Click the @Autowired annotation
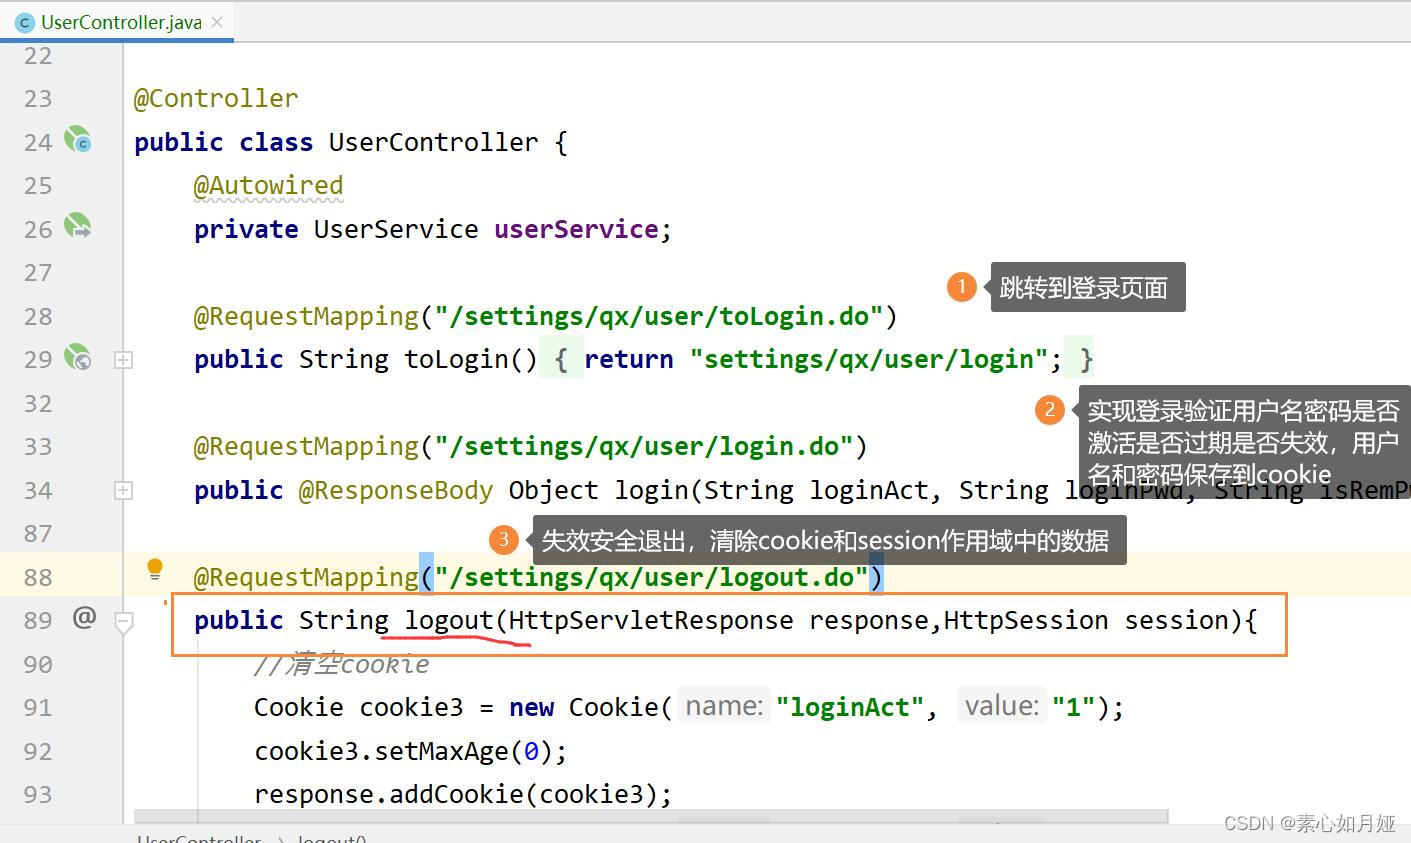The width and height of the screenshot is (1411, 843). tap(268, 185)
